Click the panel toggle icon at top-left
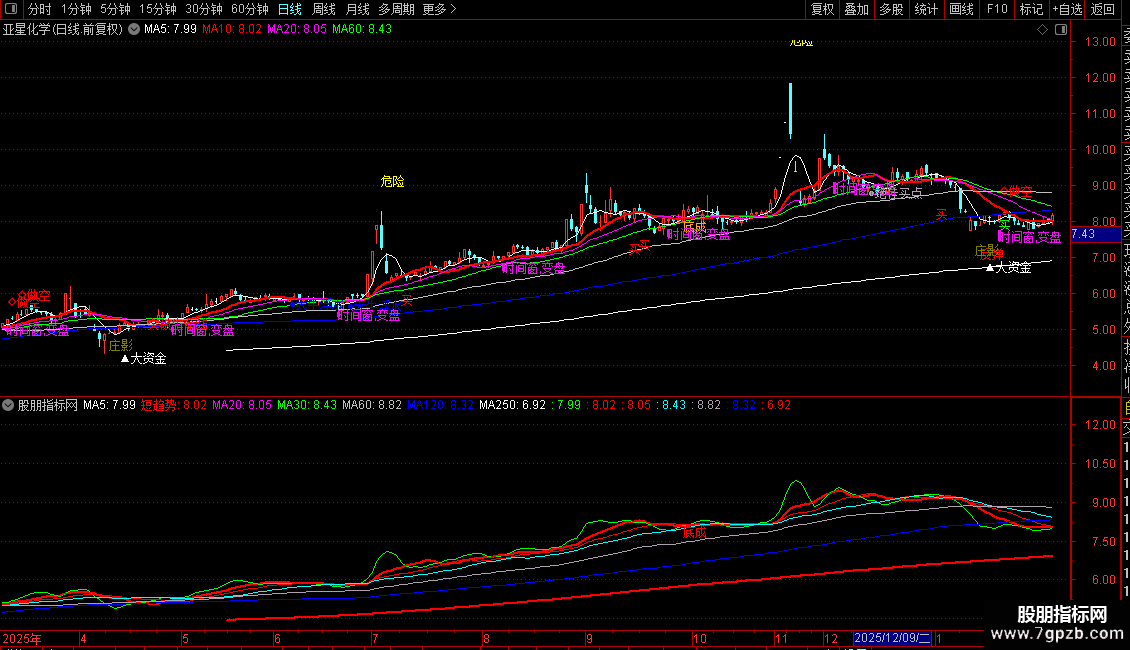The height and width of the screenshot is (650, 1130). point(11,9)
